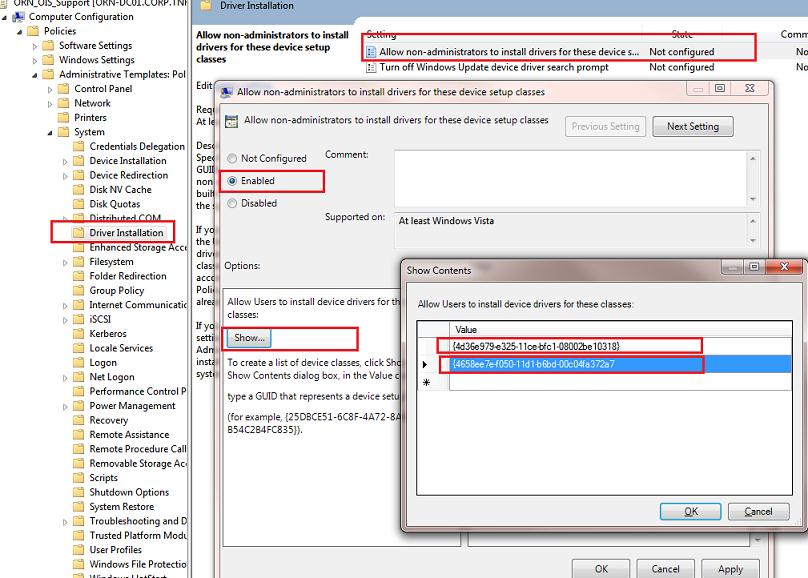
Task: Select the Power Management tree item
Action: pos(132,406)
